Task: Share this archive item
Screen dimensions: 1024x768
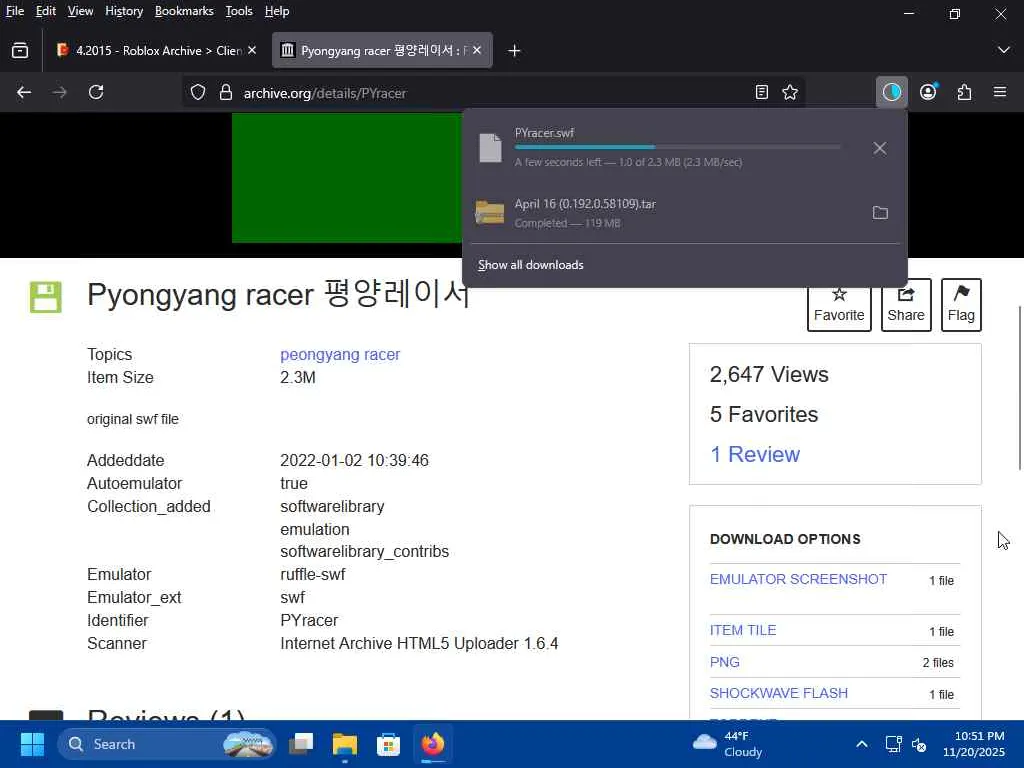Action: click(x=906, y=305)
